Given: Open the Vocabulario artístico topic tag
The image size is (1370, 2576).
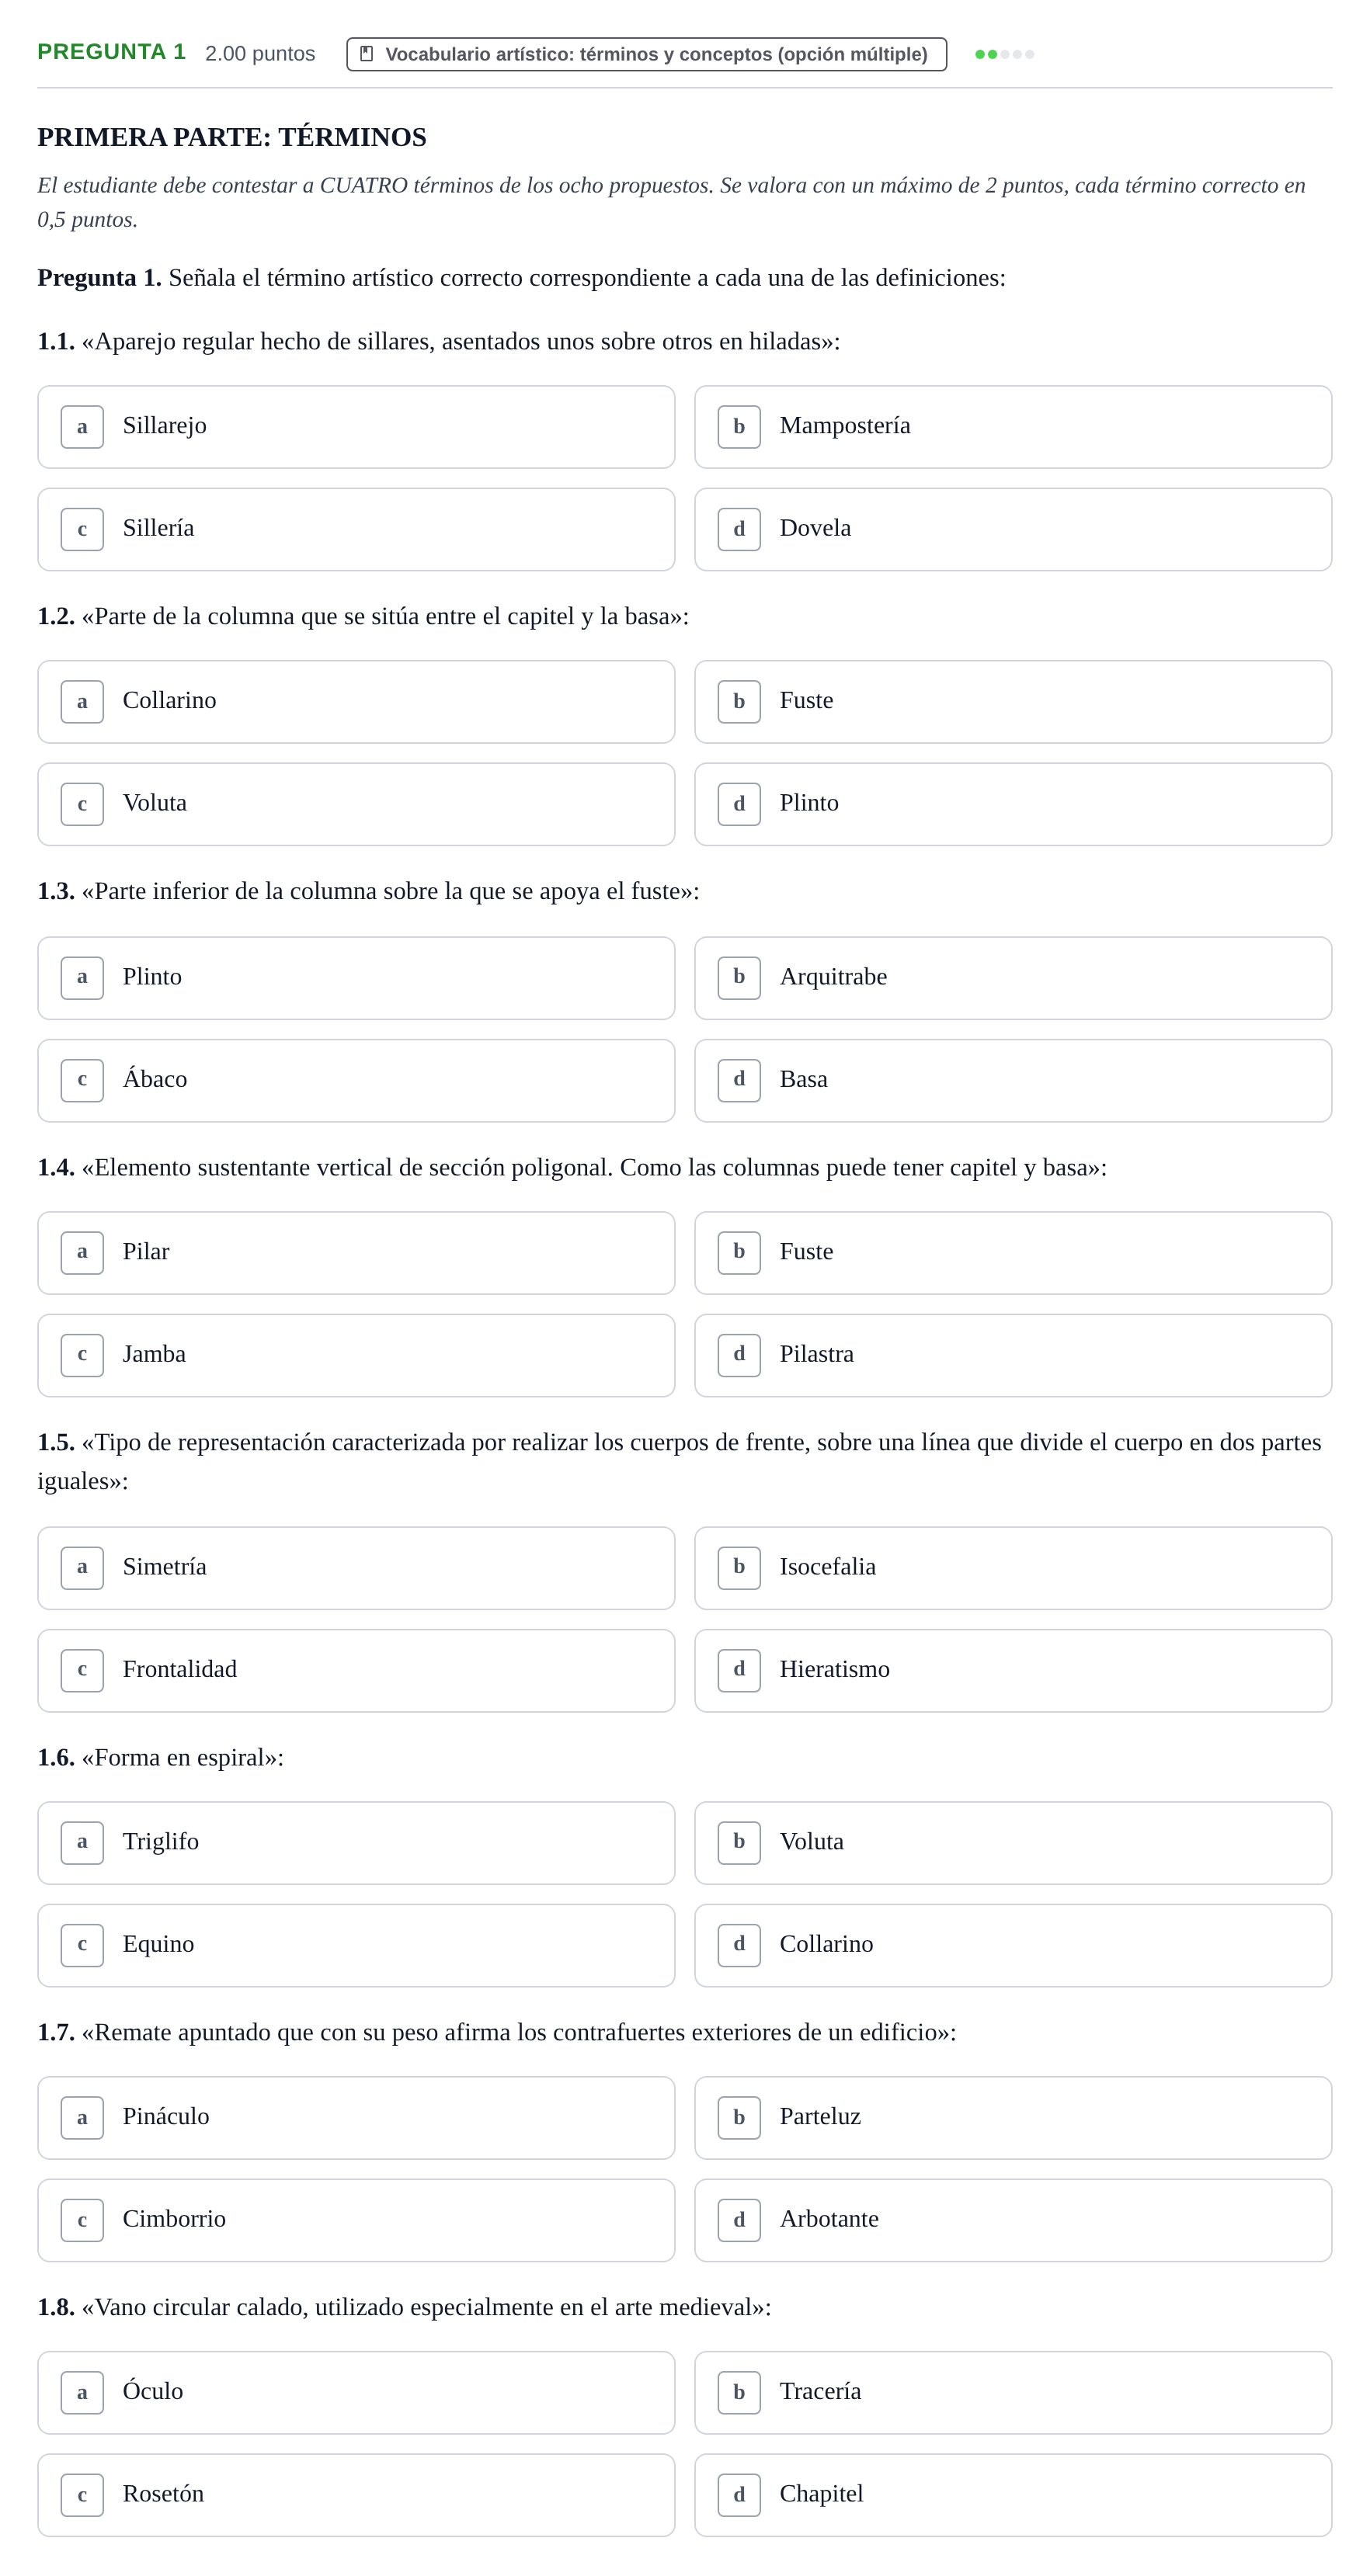Looking at the screenshot, I should [x=646, y=54].
